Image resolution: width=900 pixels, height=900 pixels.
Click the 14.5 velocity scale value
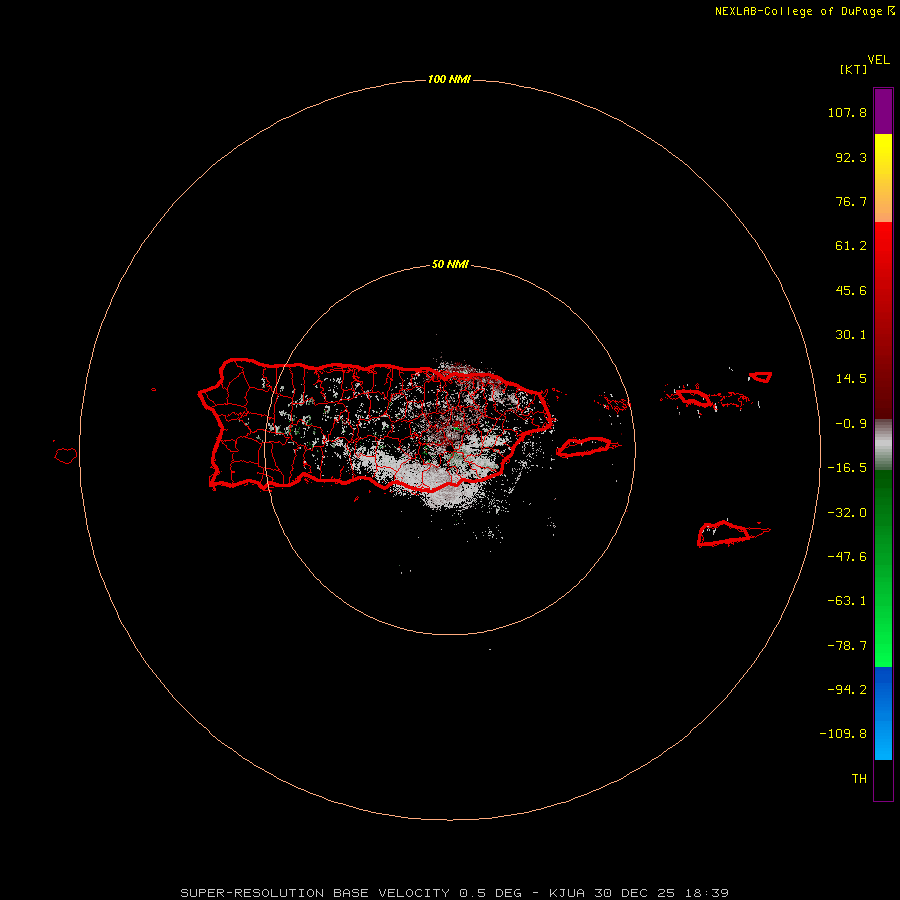pos(851,379)
